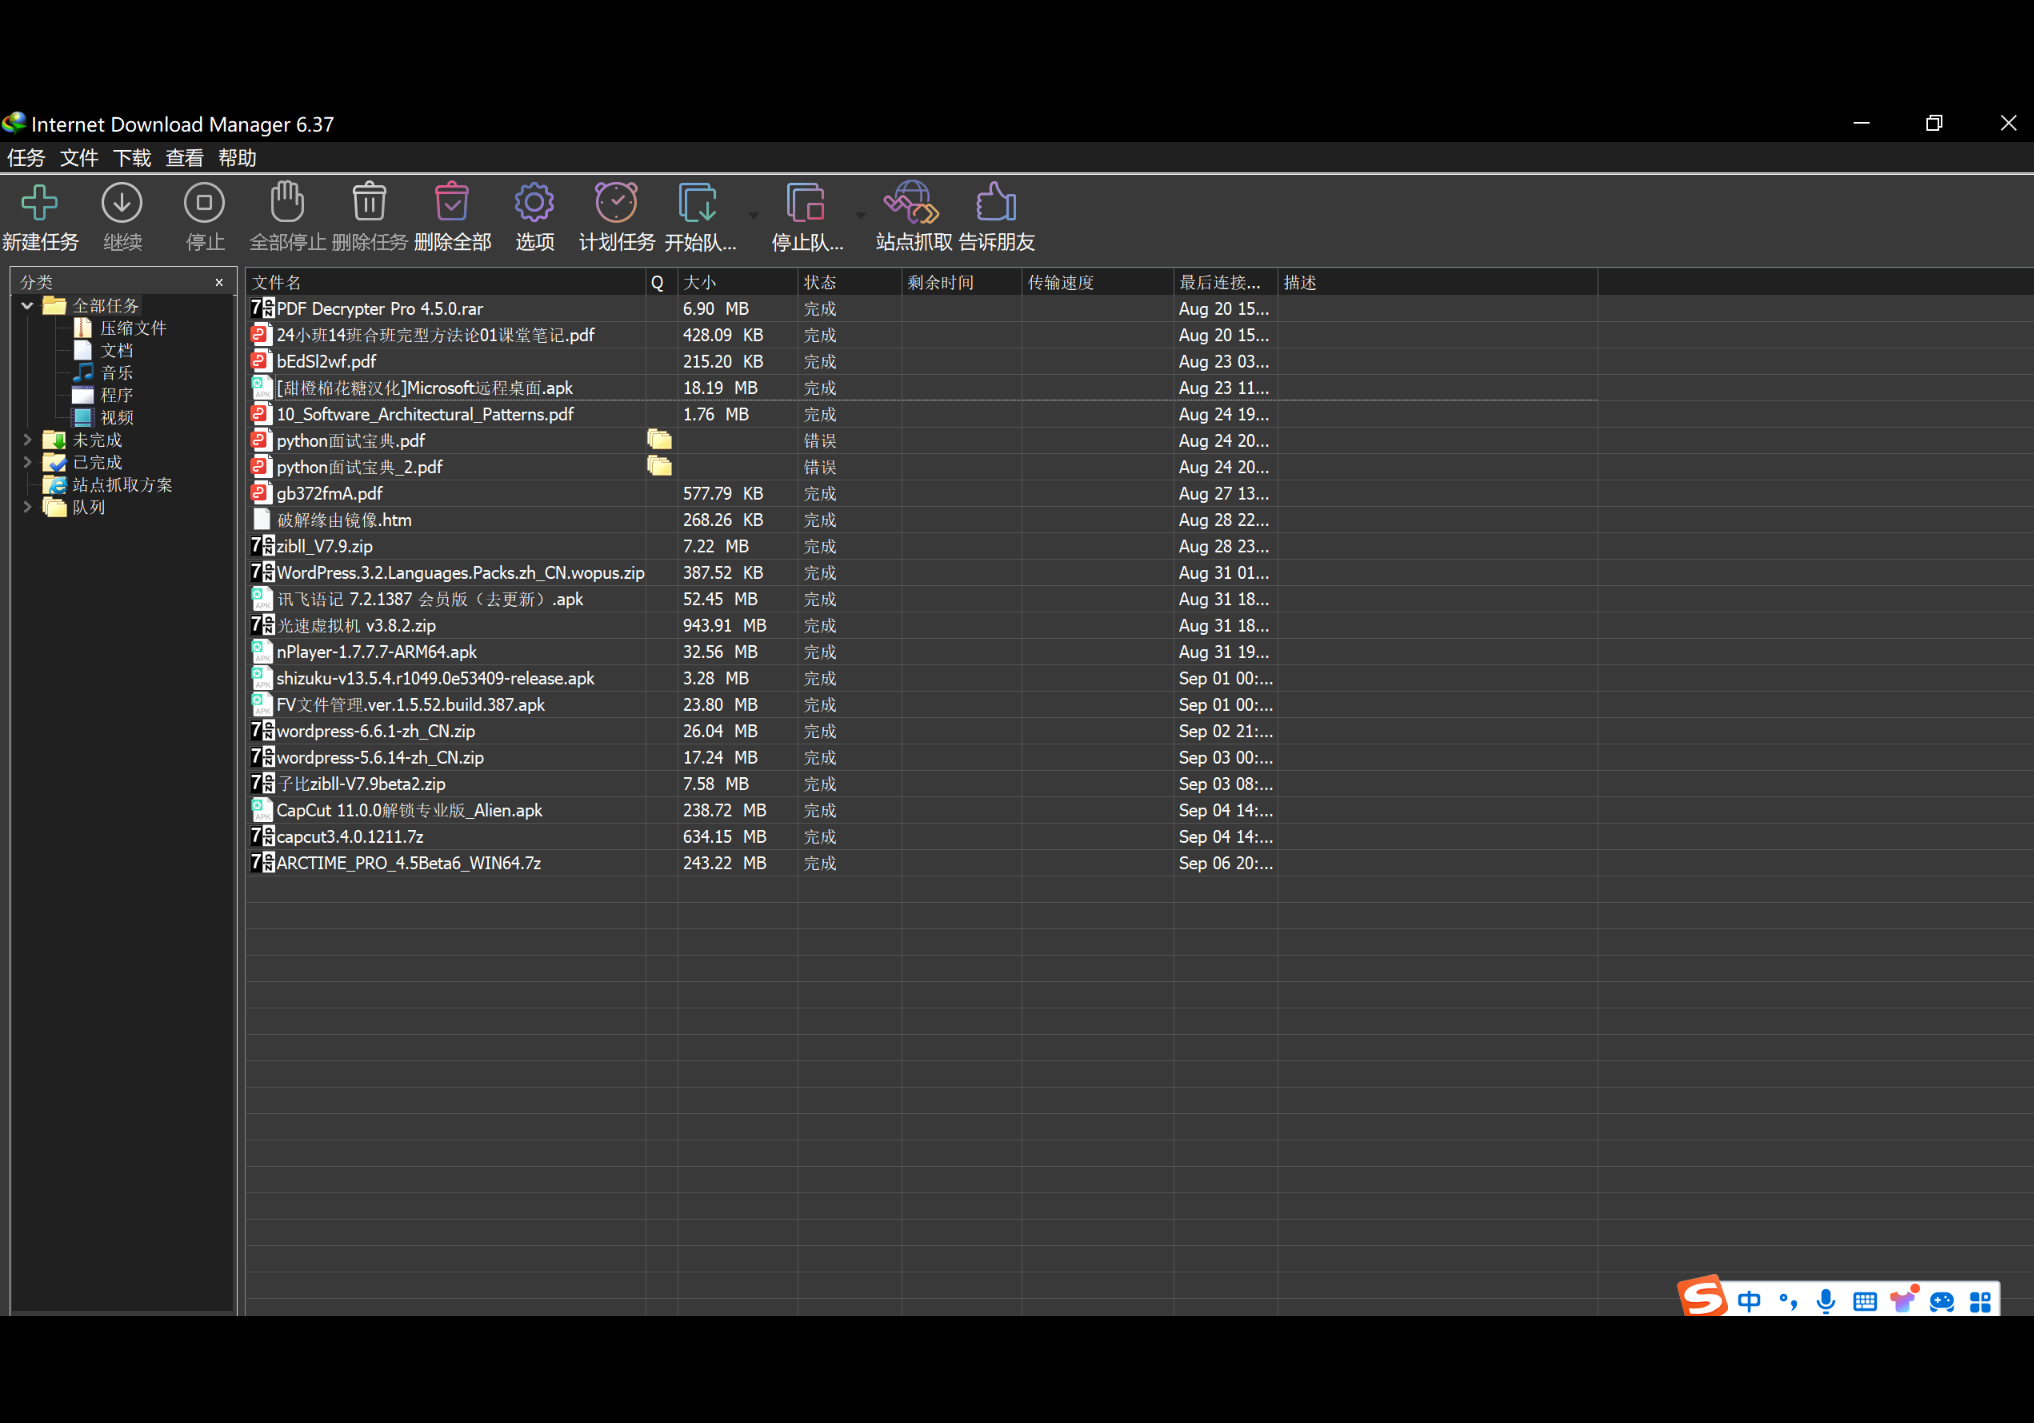Click the 描述 column header
2034x1423 pixels.
1438,282
